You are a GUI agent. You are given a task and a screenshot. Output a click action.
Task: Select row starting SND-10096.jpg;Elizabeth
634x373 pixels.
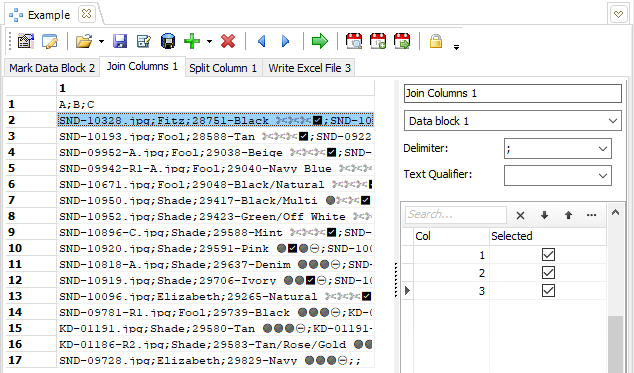click(x=216, y=296)
